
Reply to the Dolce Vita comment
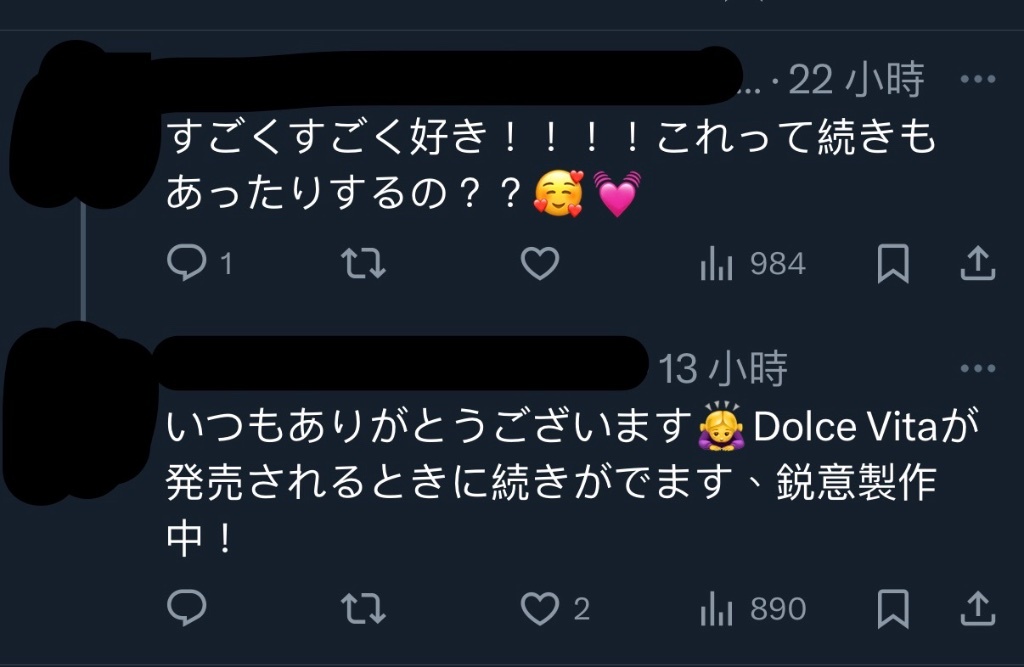187,608
